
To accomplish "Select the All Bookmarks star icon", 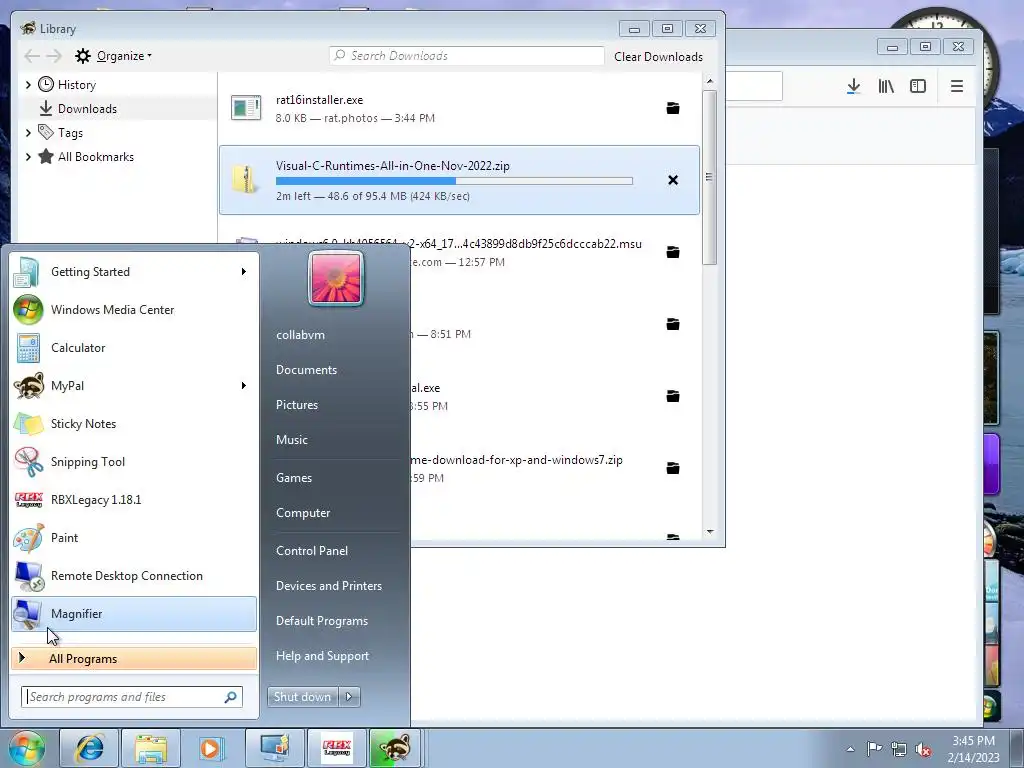I will click(46, 157).
